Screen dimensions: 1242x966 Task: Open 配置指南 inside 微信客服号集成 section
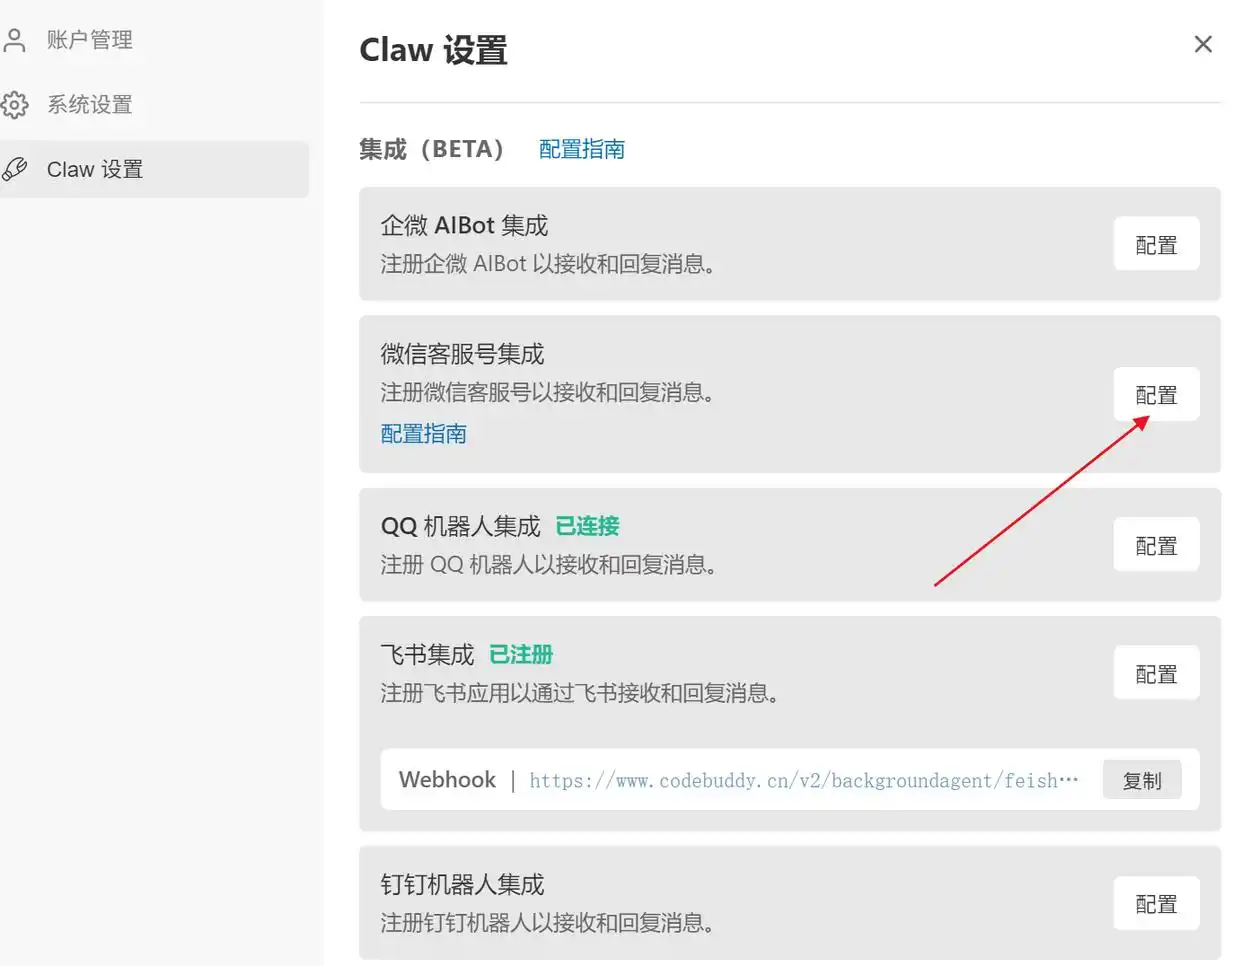click(x=423, y=433)
